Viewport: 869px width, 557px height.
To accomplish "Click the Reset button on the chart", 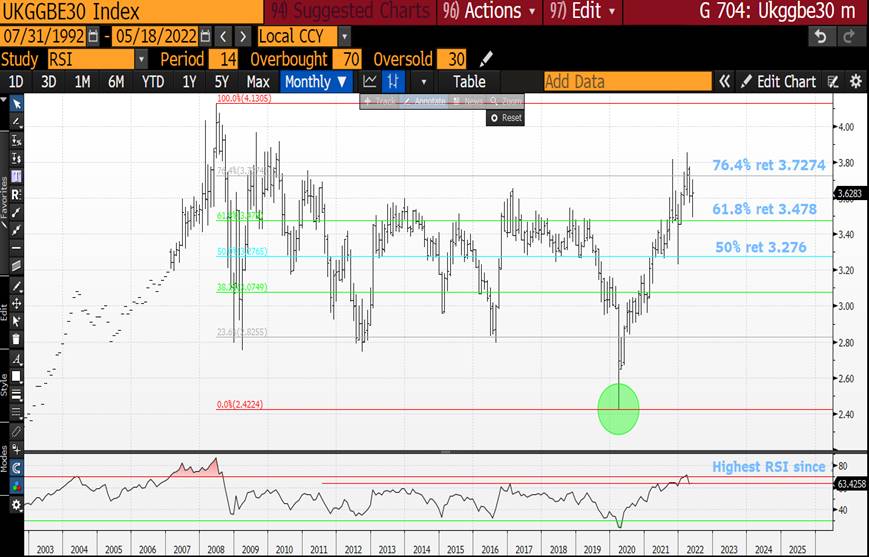I will coord(506,117).
